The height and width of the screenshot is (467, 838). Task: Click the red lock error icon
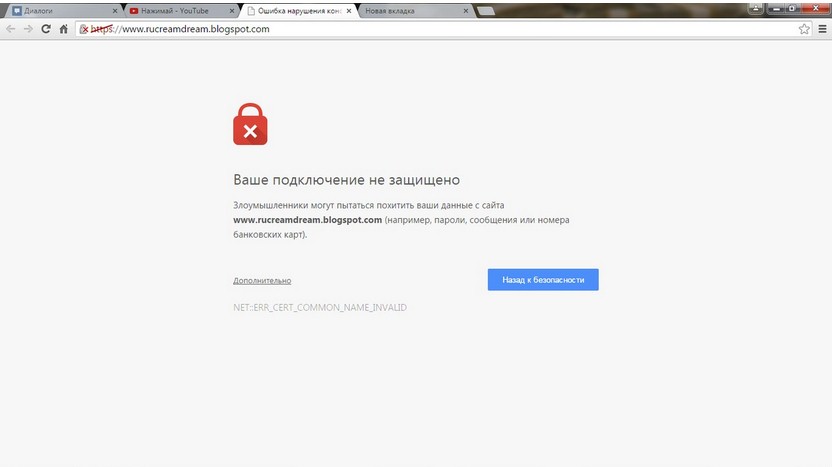point(250,124)
